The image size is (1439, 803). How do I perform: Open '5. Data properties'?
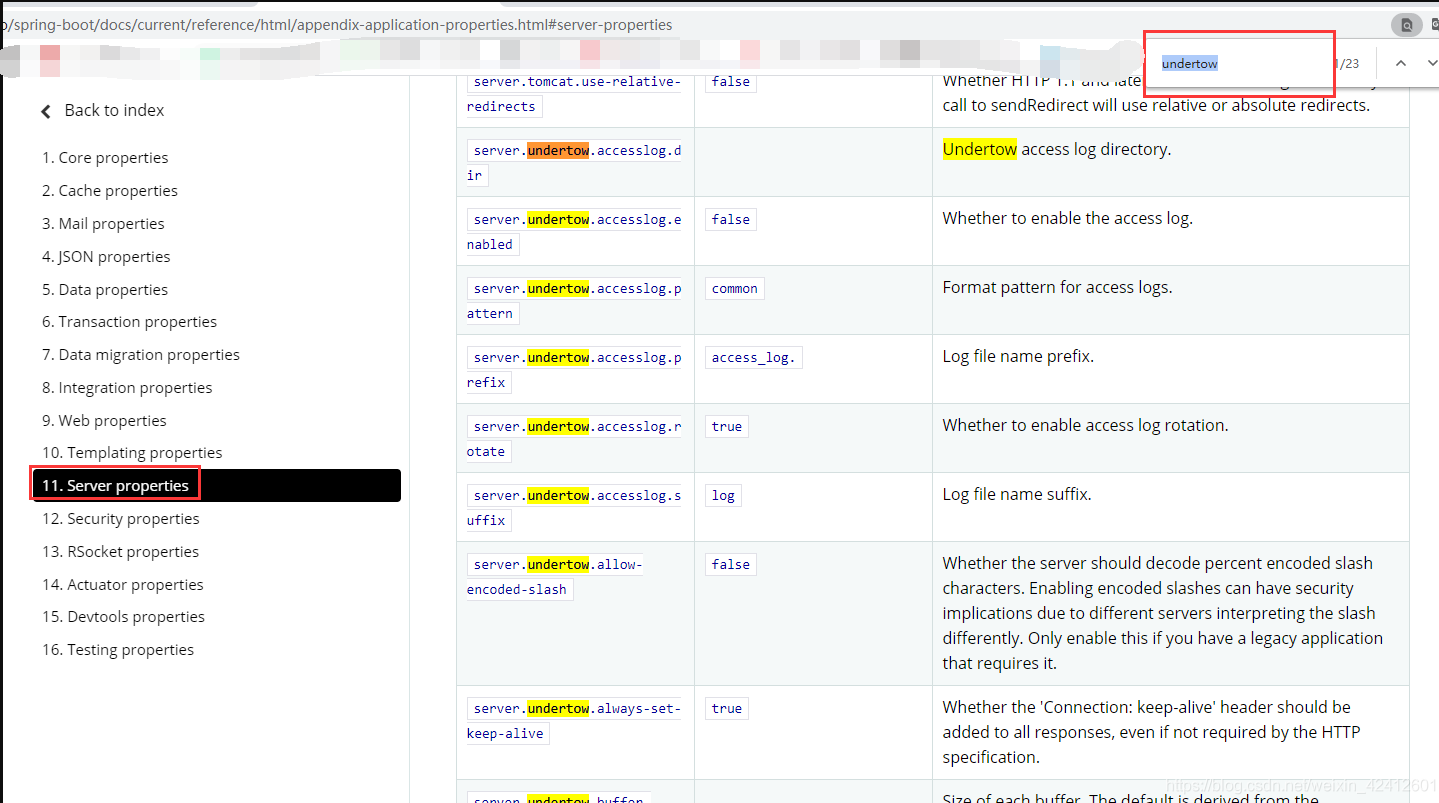(x=102, y=289)
